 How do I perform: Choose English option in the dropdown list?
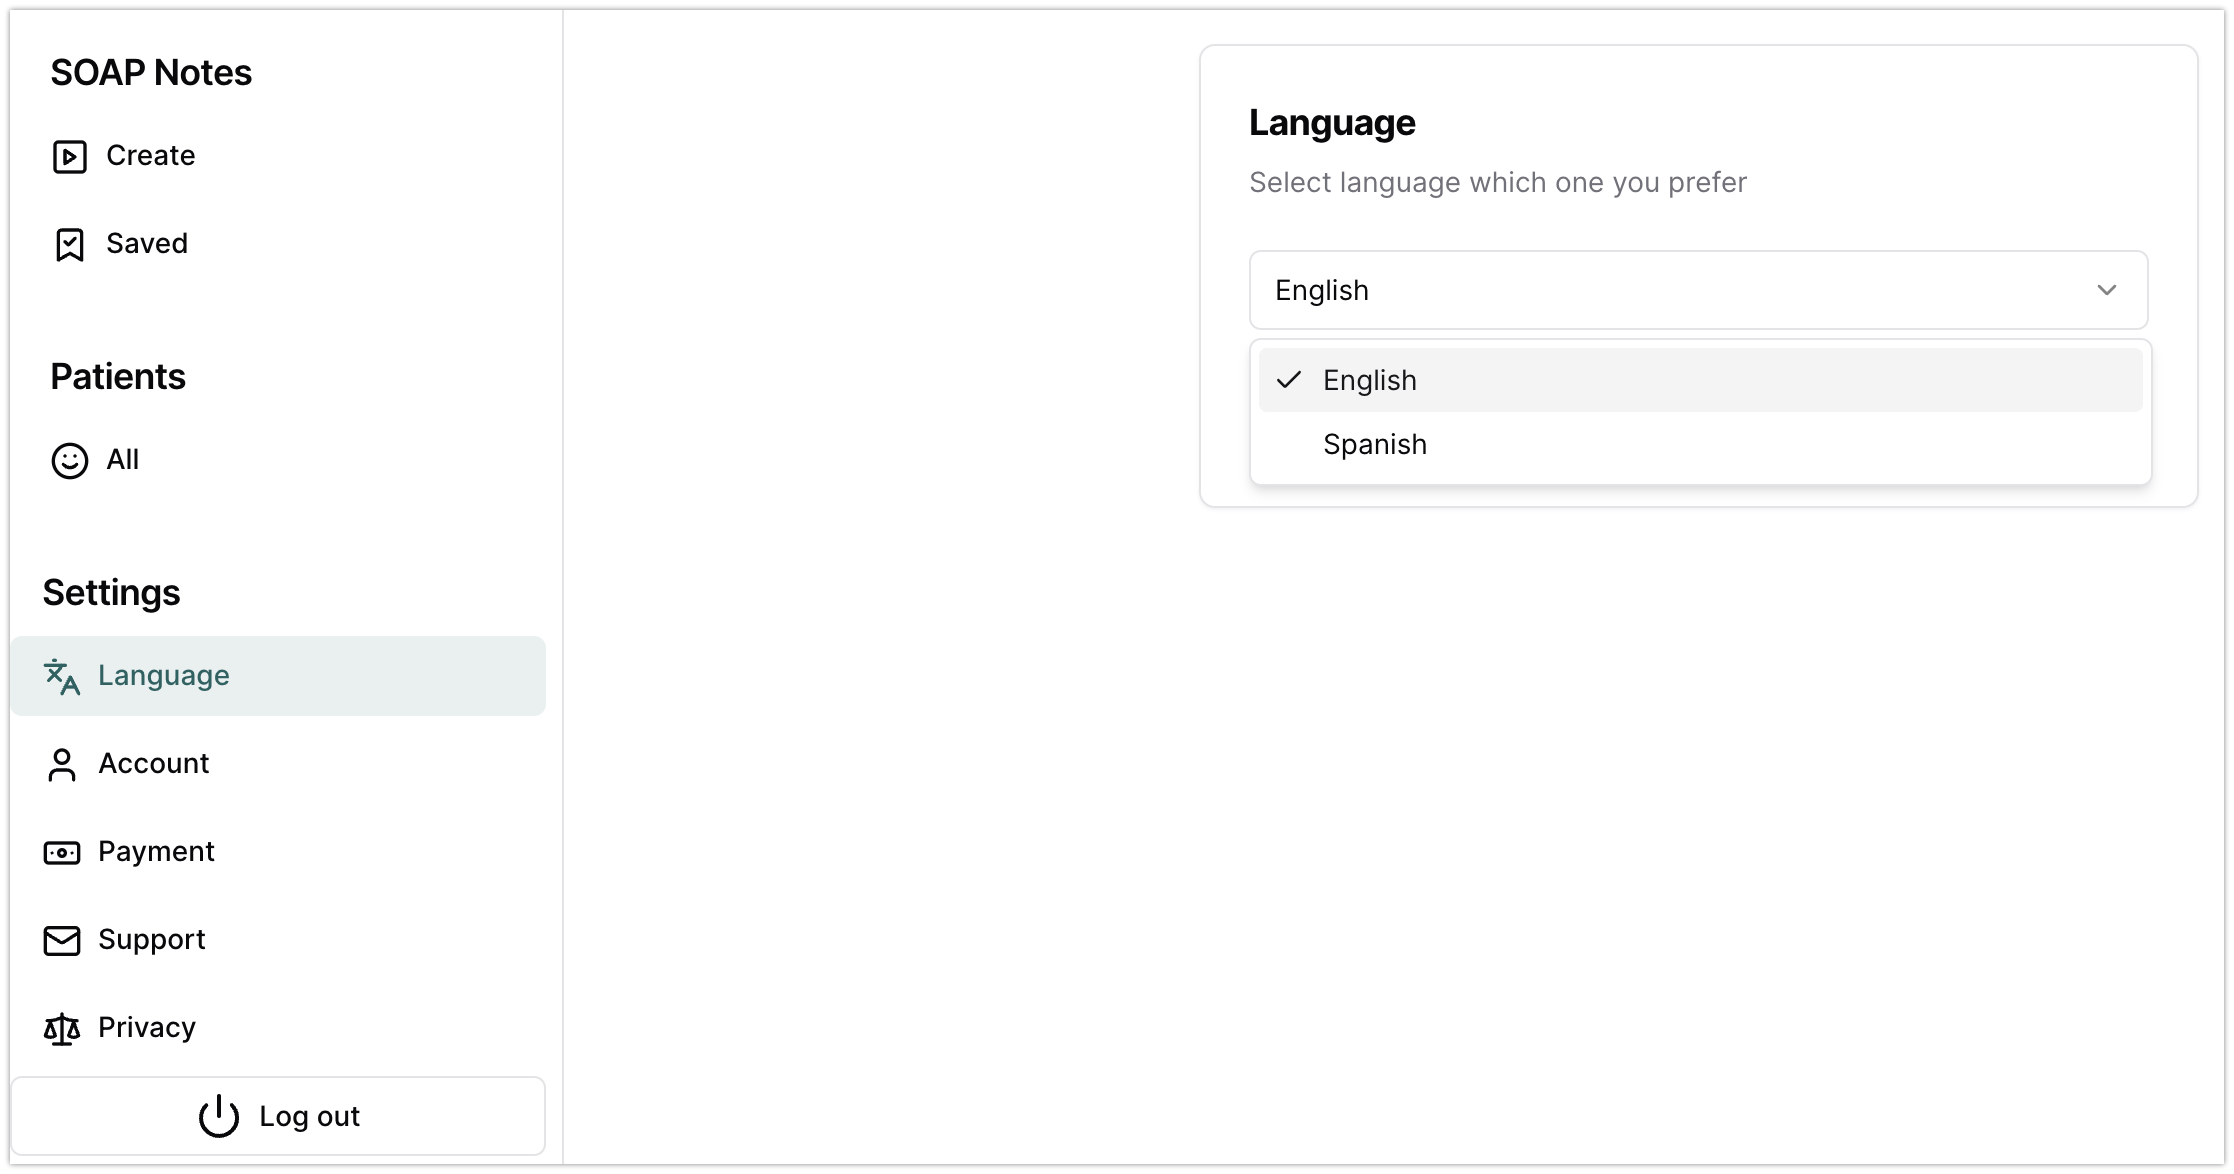click(1369, 380)
